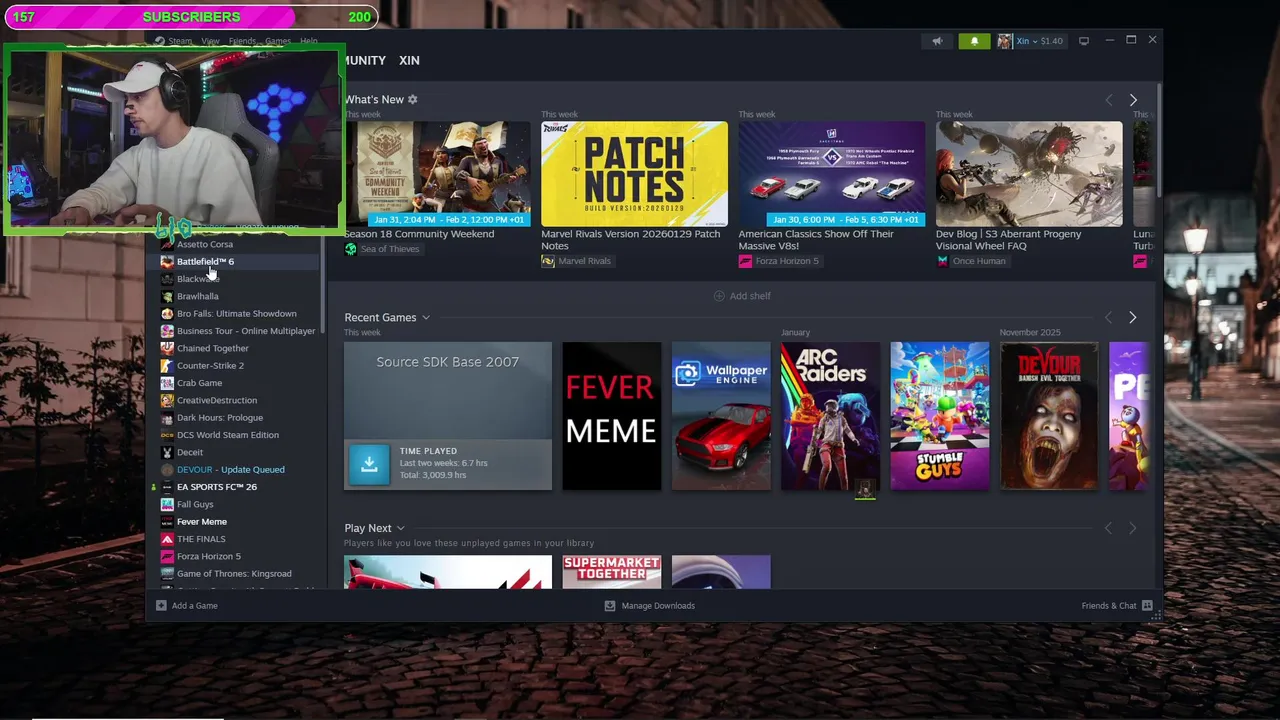1280x720 pixels.
Task: Click the Forza Horizon 5 icon under news
Action: [x=745, y=261]
